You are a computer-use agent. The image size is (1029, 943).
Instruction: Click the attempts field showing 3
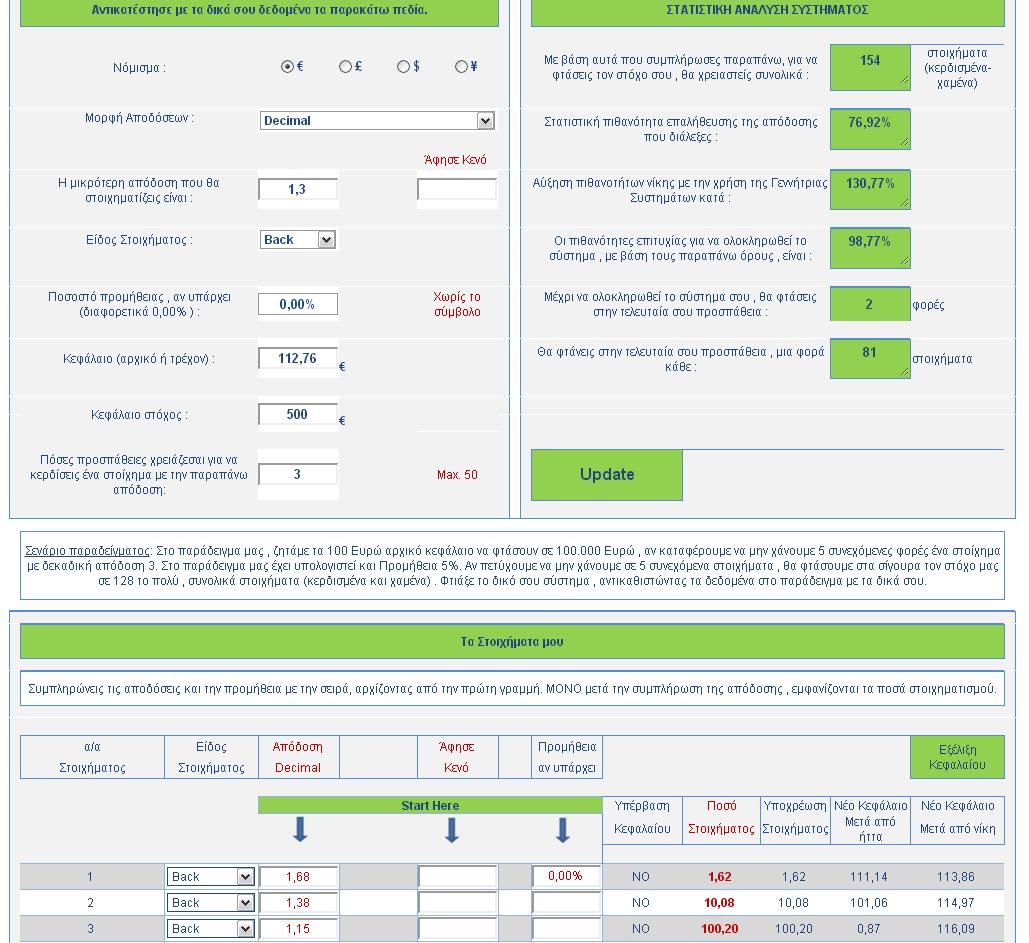point(298,474)
